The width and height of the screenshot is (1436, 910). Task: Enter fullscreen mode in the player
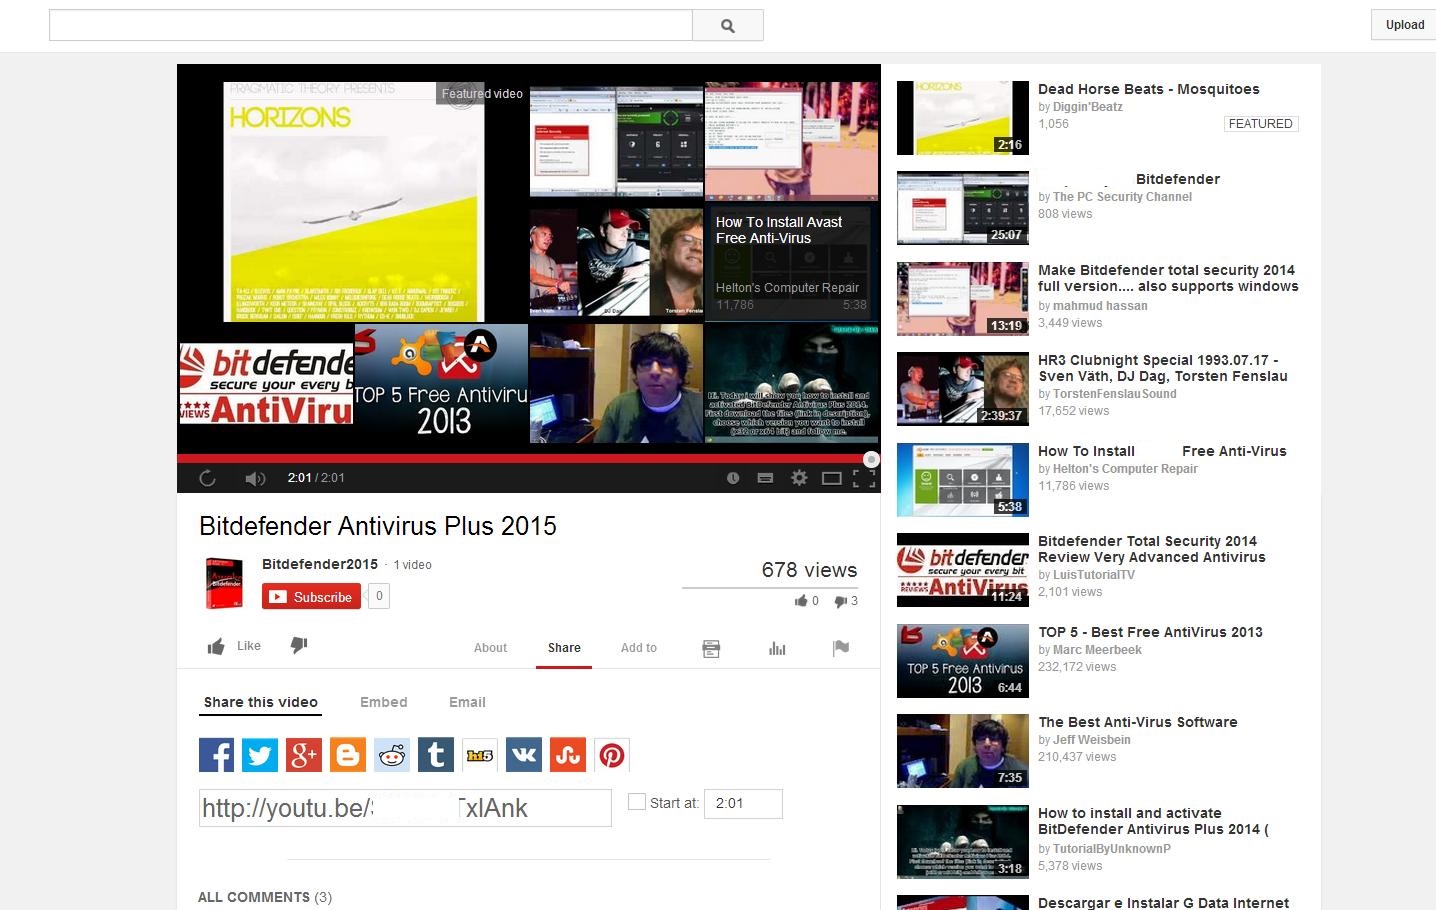864,478
